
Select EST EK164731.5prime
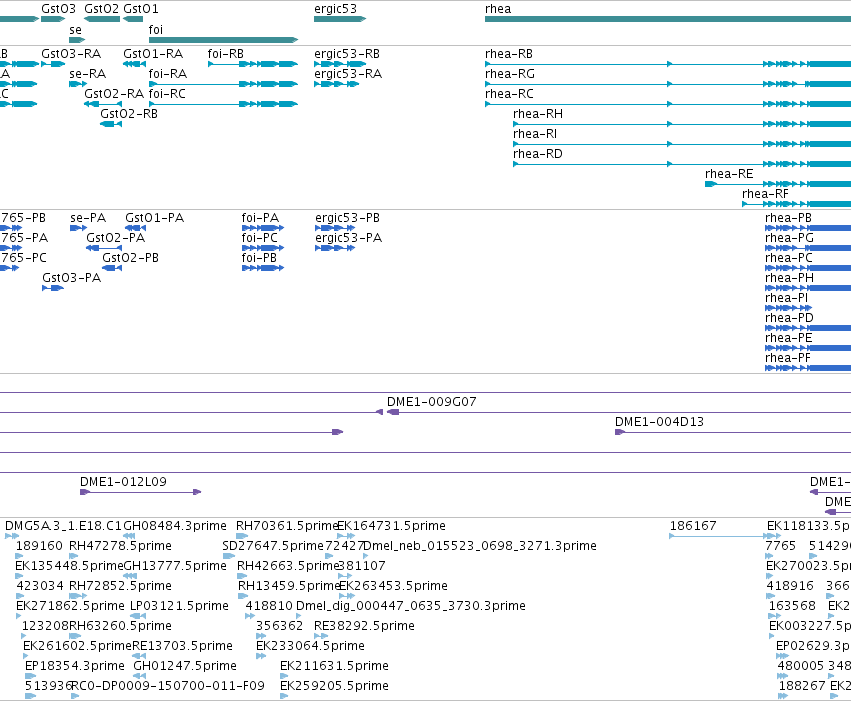pos(391,526)
